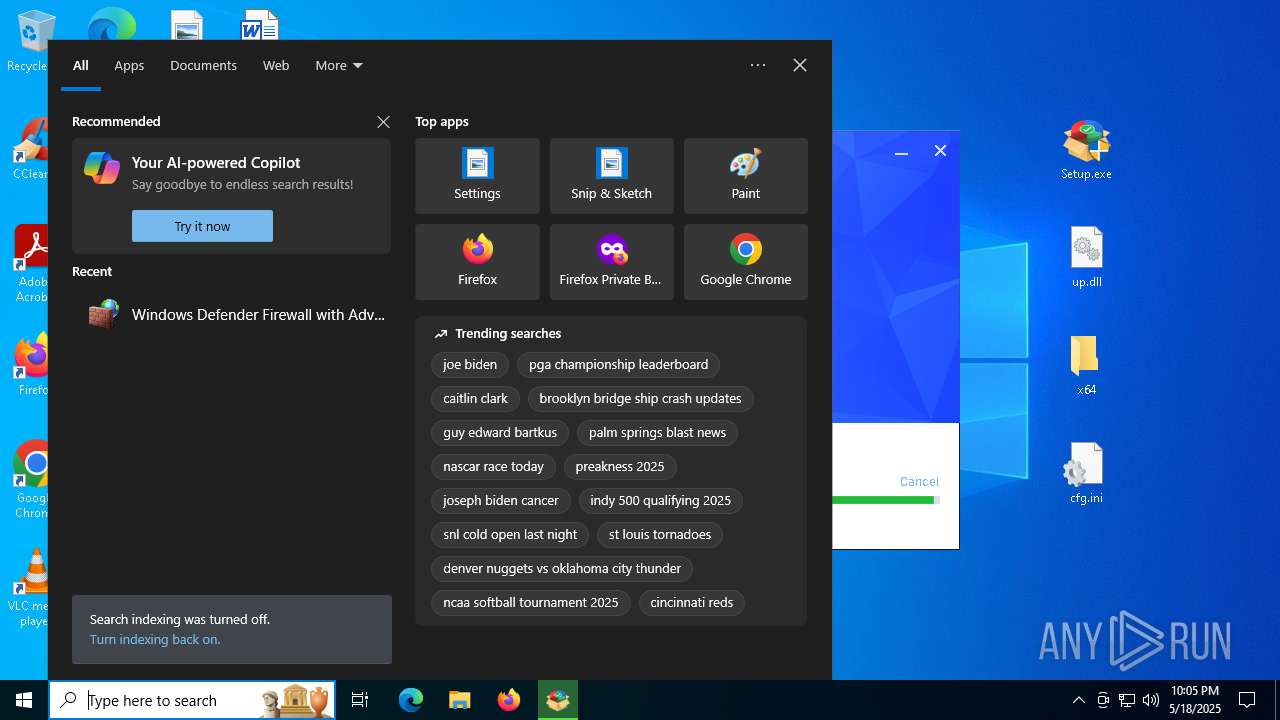Viewport: 1280px width, 720px height.
Task: Select cfg.ini file on desktop
Action: (1086, 474)
